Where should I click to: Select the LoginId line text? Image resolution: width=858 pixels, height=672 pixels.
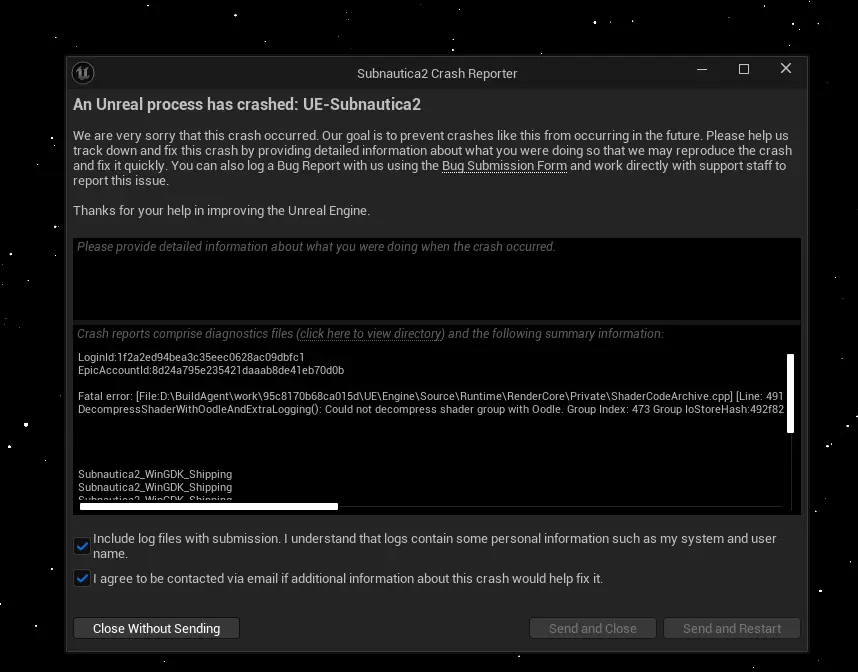pos(191,357)
